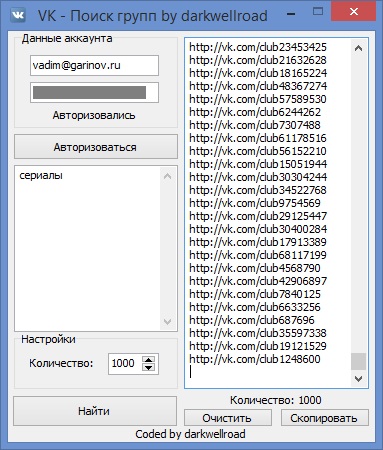Minimize the VK group search window
The height and width of the screenshot is (450, 383).
coord(291,14)
